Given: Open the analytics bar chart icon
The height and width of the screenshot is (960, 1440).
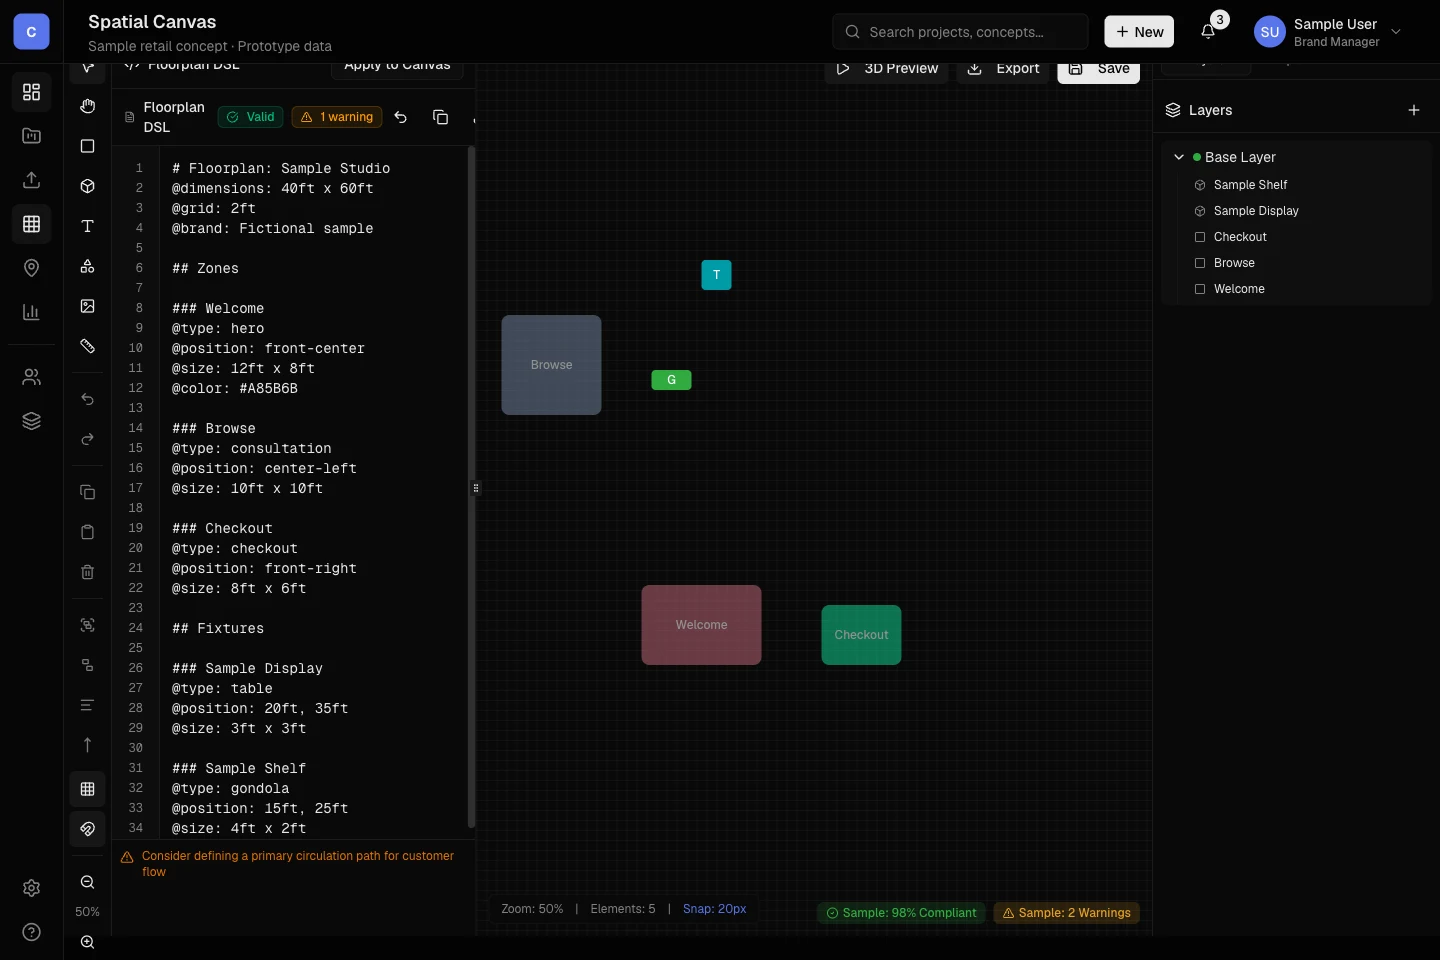Looking at the screenshot, I should [31, 312].
